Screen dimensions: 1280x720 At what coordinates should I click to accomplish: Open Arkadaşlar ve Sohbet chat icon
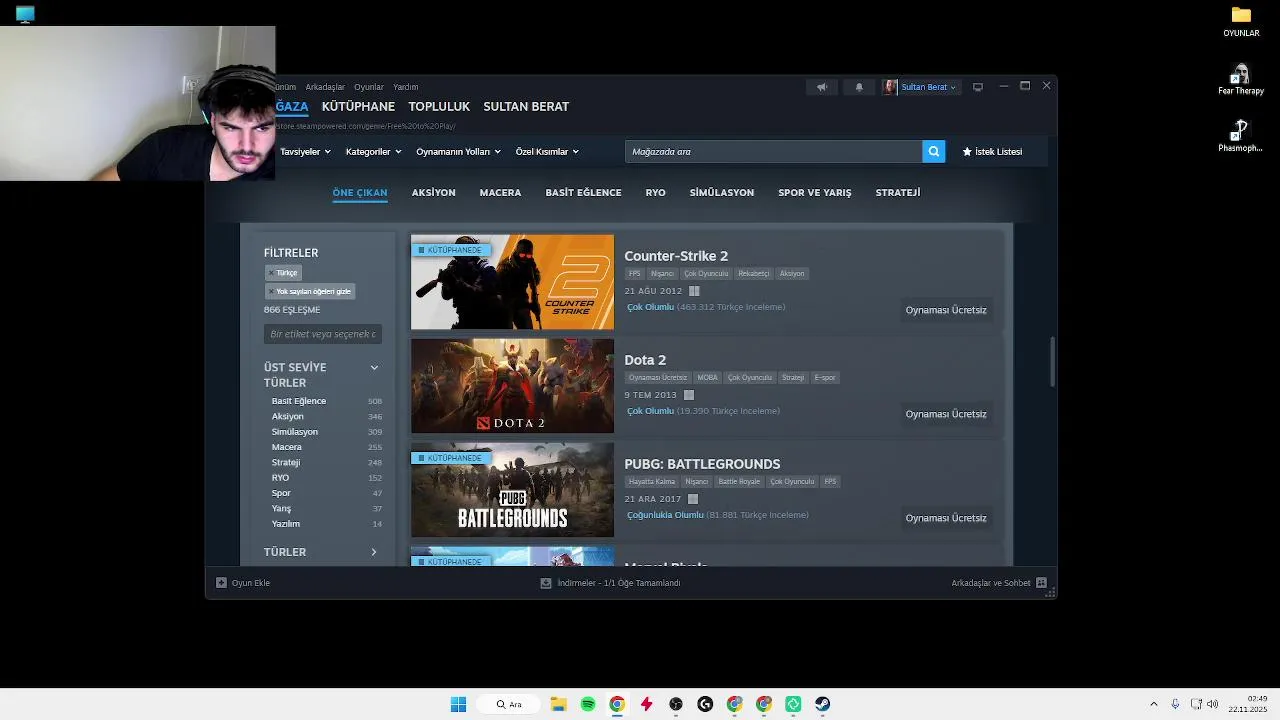(1041, 583)
